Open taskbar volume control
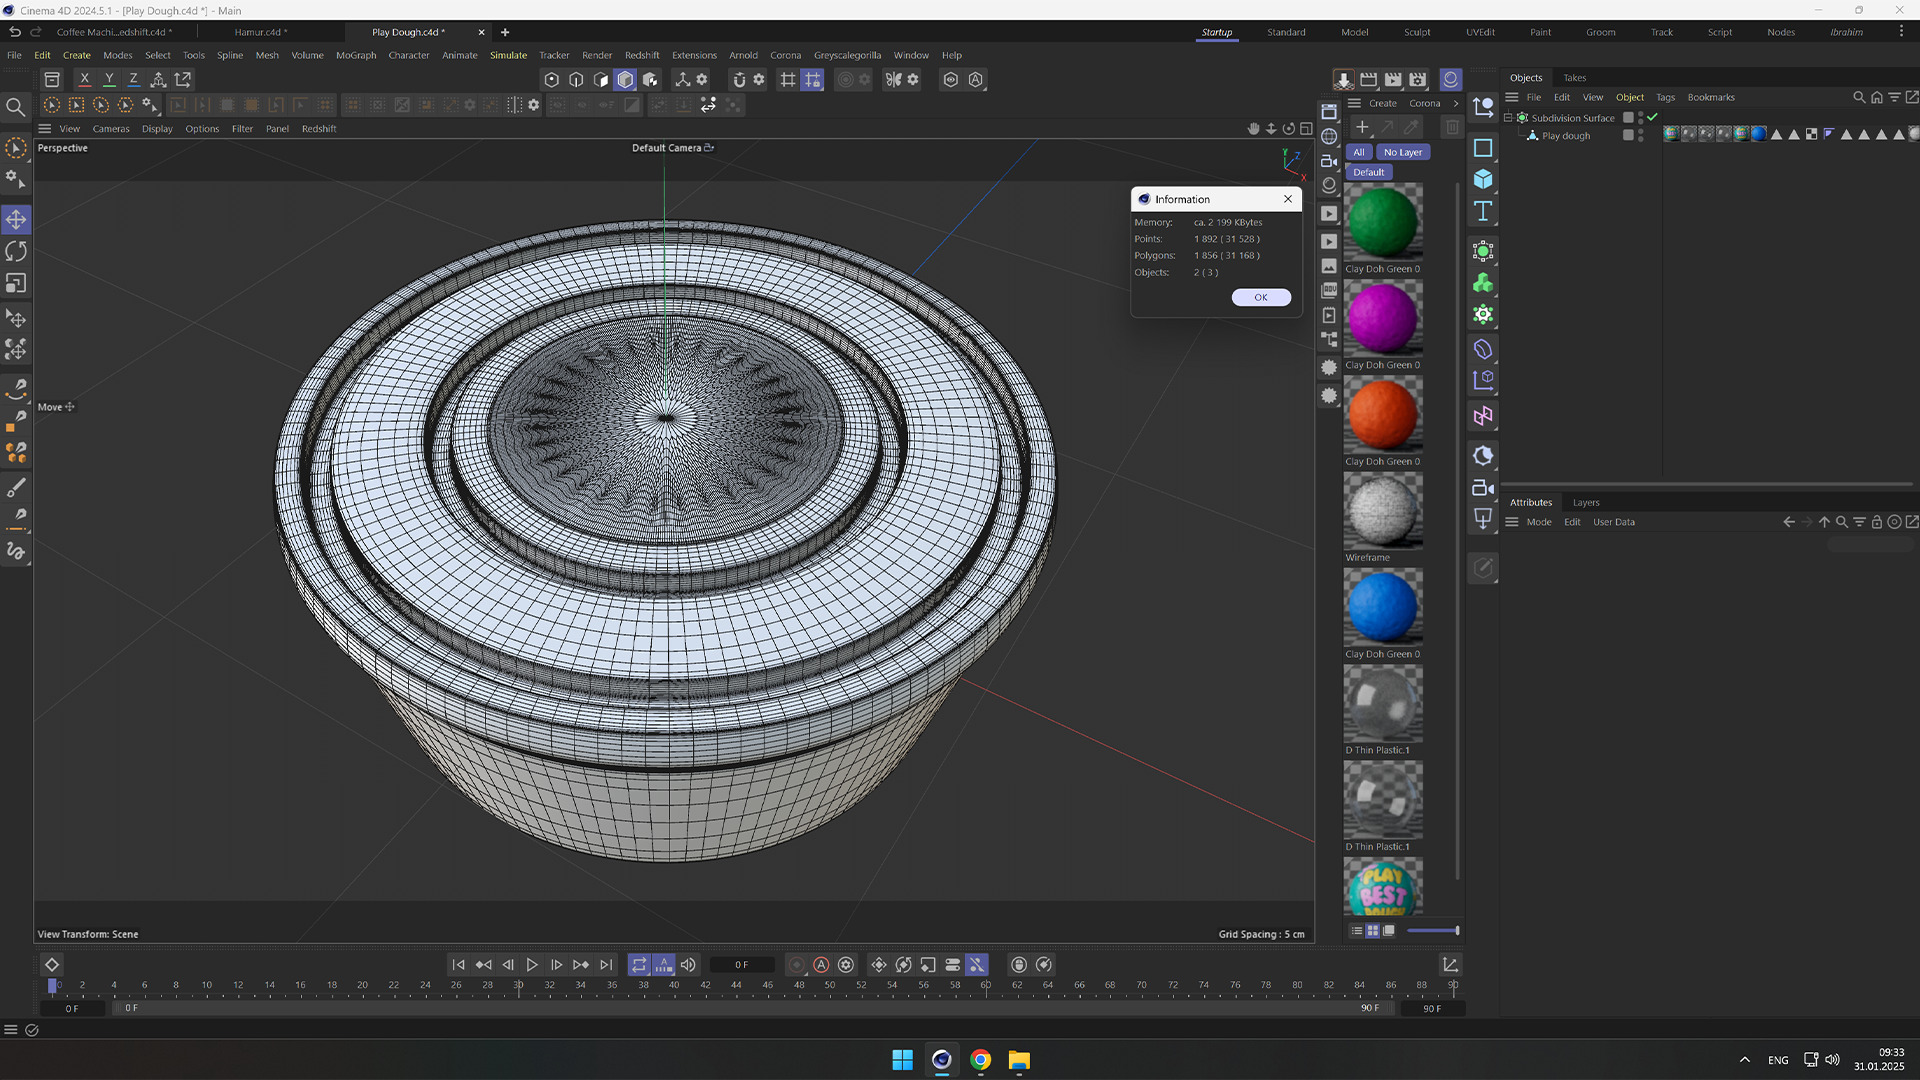This screenshot has width=1920, height=1080. pyautogui.click(x=1832, y=1060)
